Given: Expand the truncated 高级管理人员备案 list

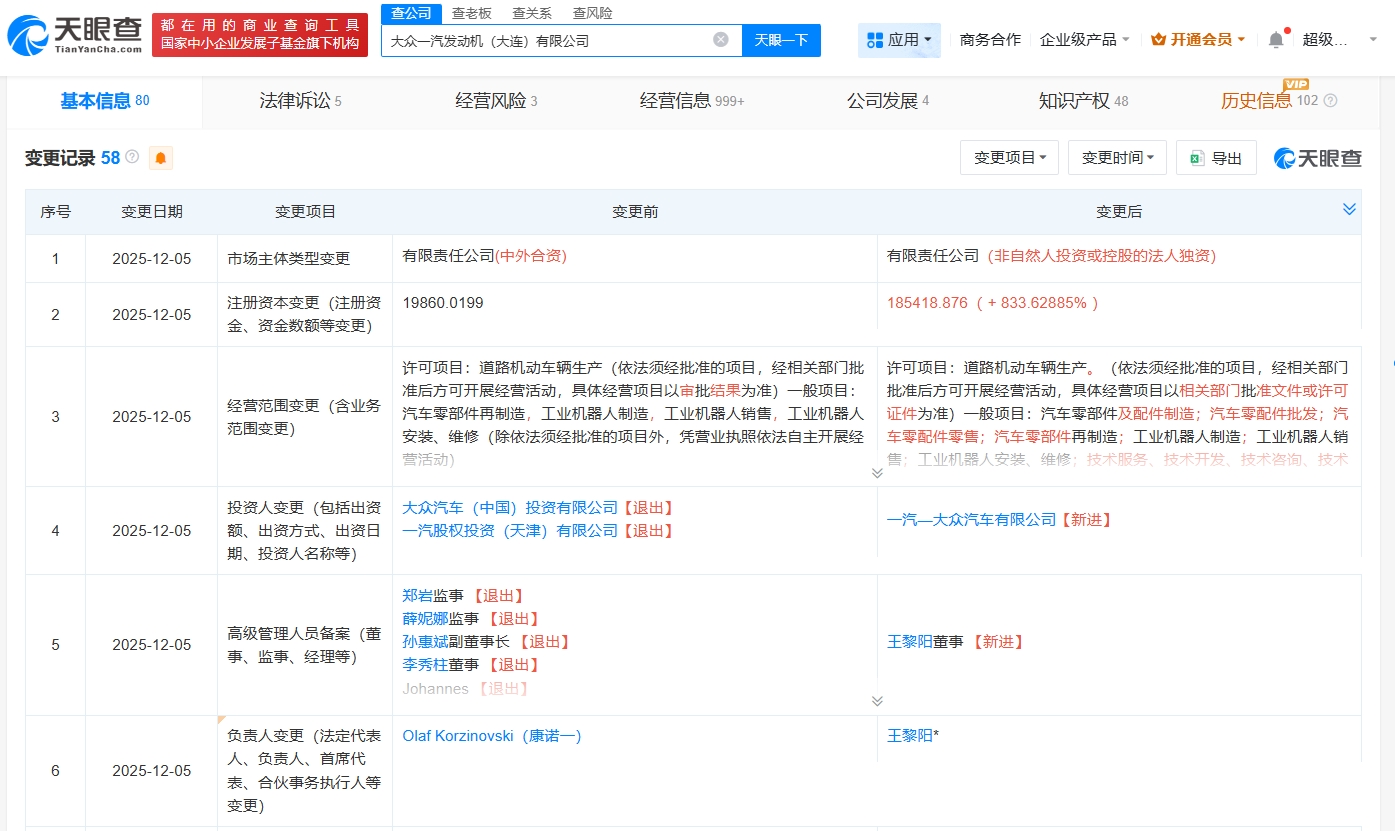Looking at the screenshot, I should tap(877, 701).
